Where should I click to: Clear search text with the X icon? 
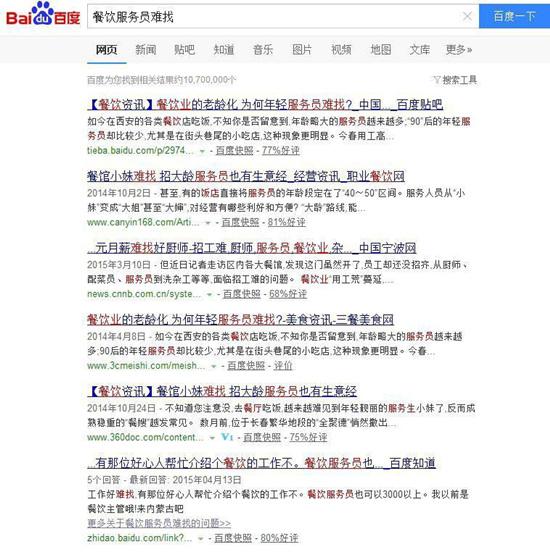[467, 16]
